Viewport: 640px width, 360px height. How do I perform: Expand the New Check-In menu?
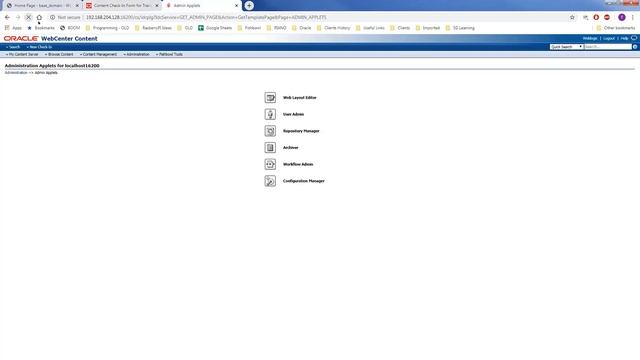39,47
